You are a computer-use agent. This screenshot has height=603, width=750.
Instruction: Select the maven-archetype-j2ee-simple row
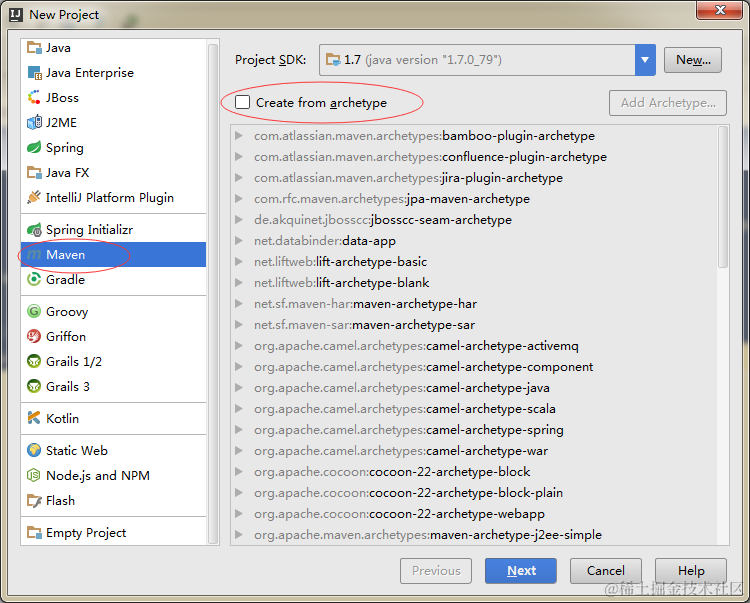(x=474, y=535)
